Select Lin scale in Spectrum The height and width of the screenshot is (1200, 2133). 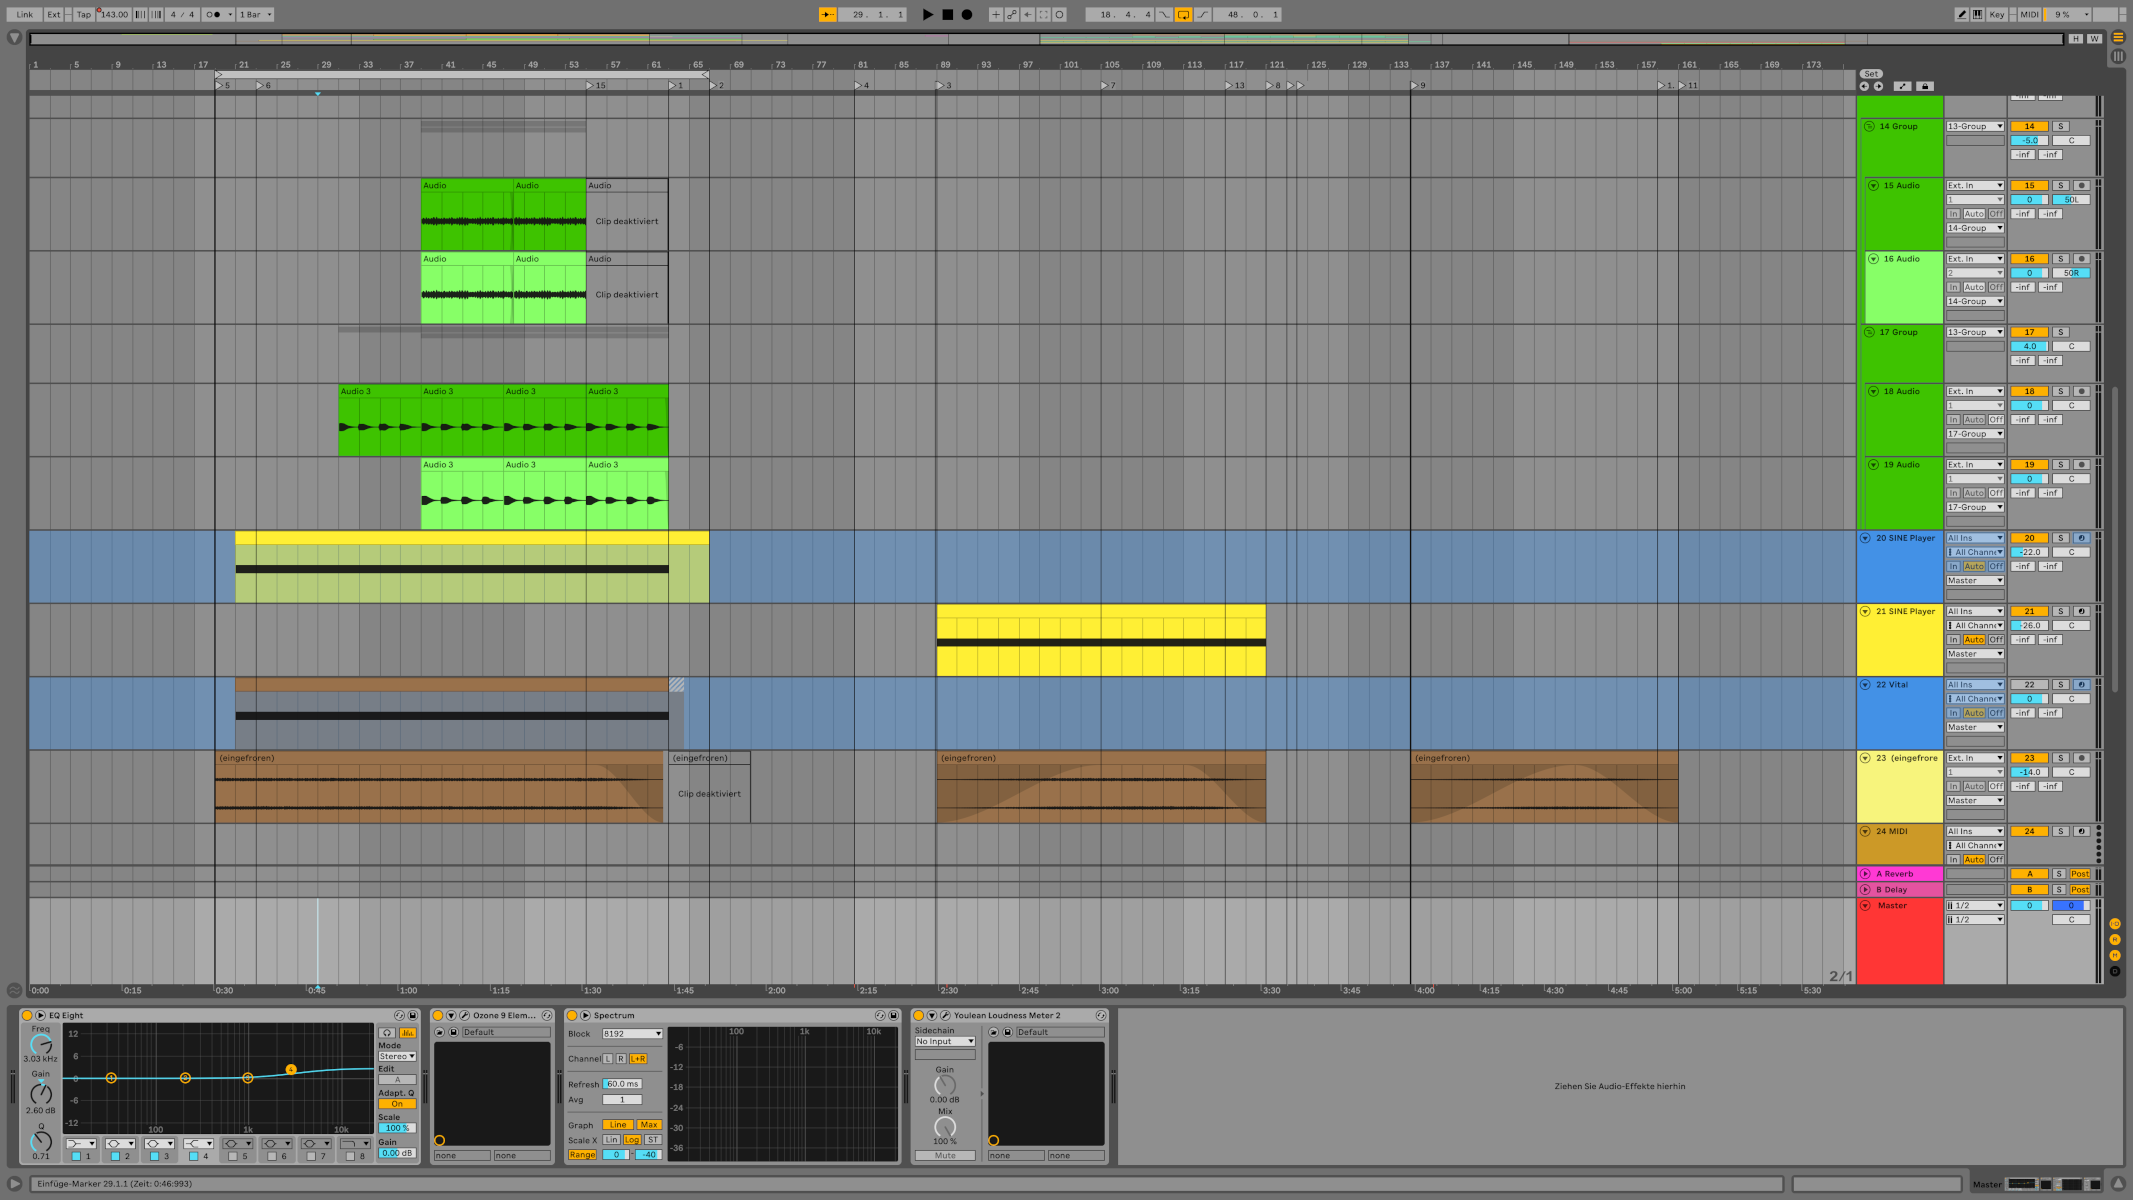click(x=611, y=1140)
